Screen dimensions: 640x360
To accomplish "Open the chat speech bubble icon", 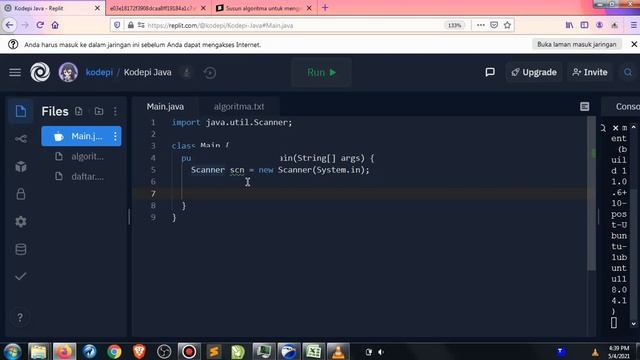I will coord(490,72).
